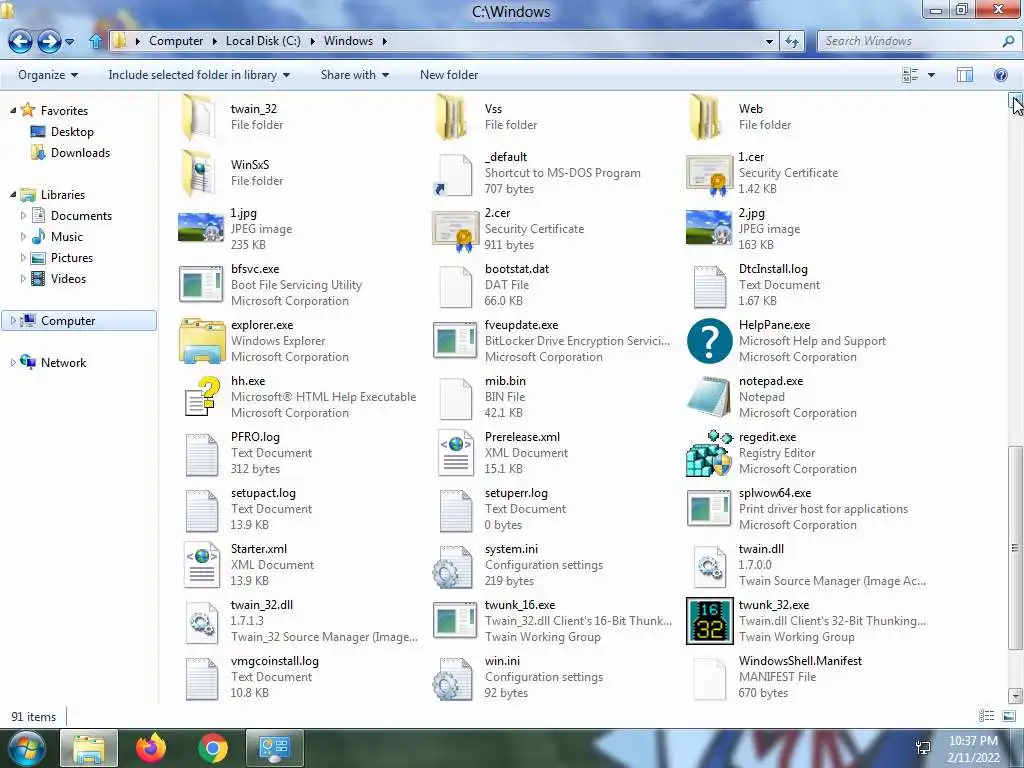Click the vertical scrollbar thumb

pos(1015,547)
